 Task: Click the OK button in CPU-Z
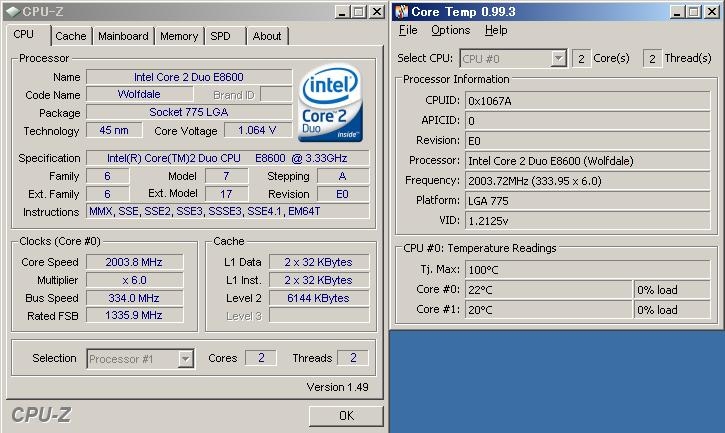(346, 416)
